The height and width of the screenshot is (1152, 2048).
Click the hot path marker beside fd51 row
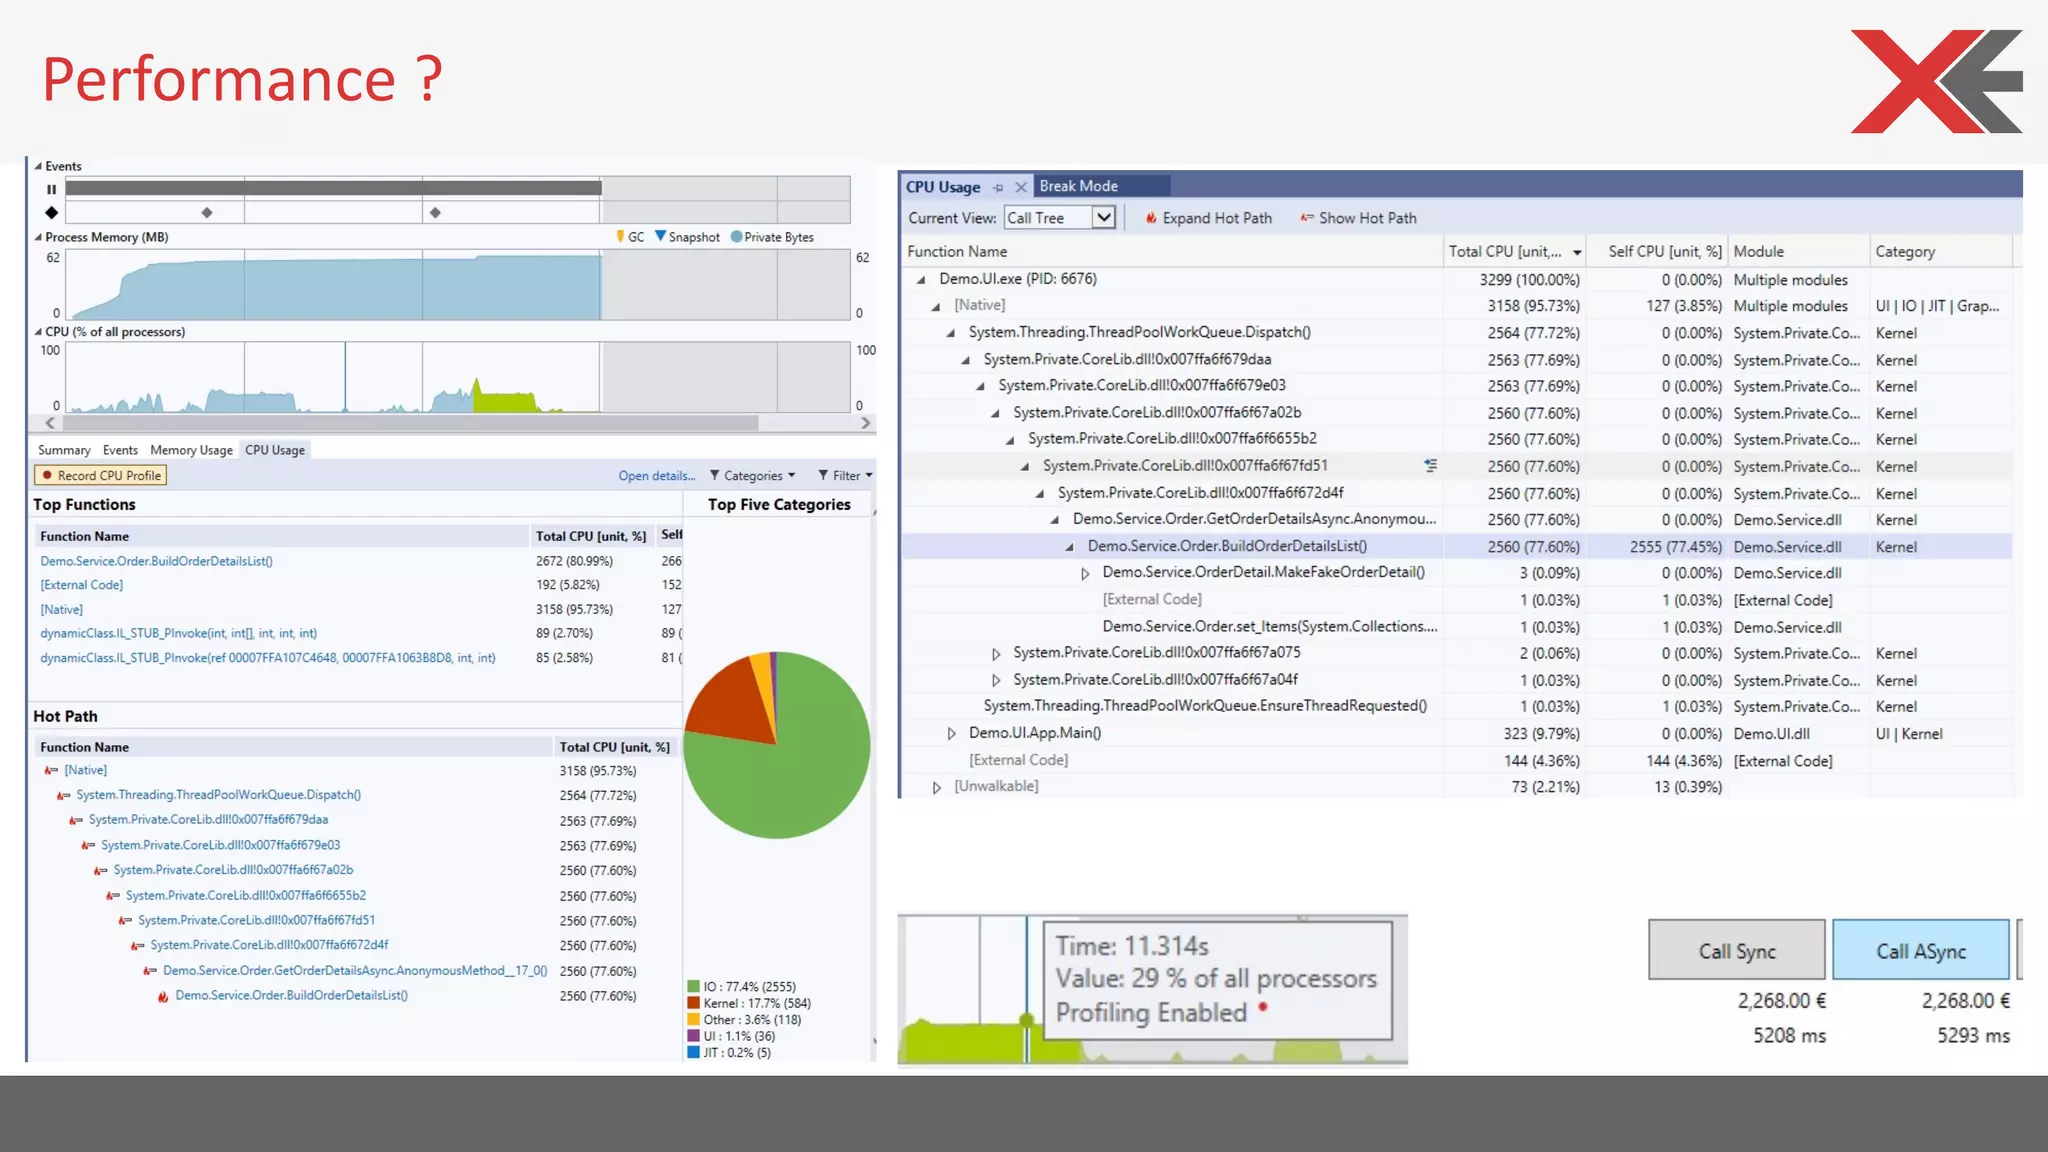coord(1430,466)
